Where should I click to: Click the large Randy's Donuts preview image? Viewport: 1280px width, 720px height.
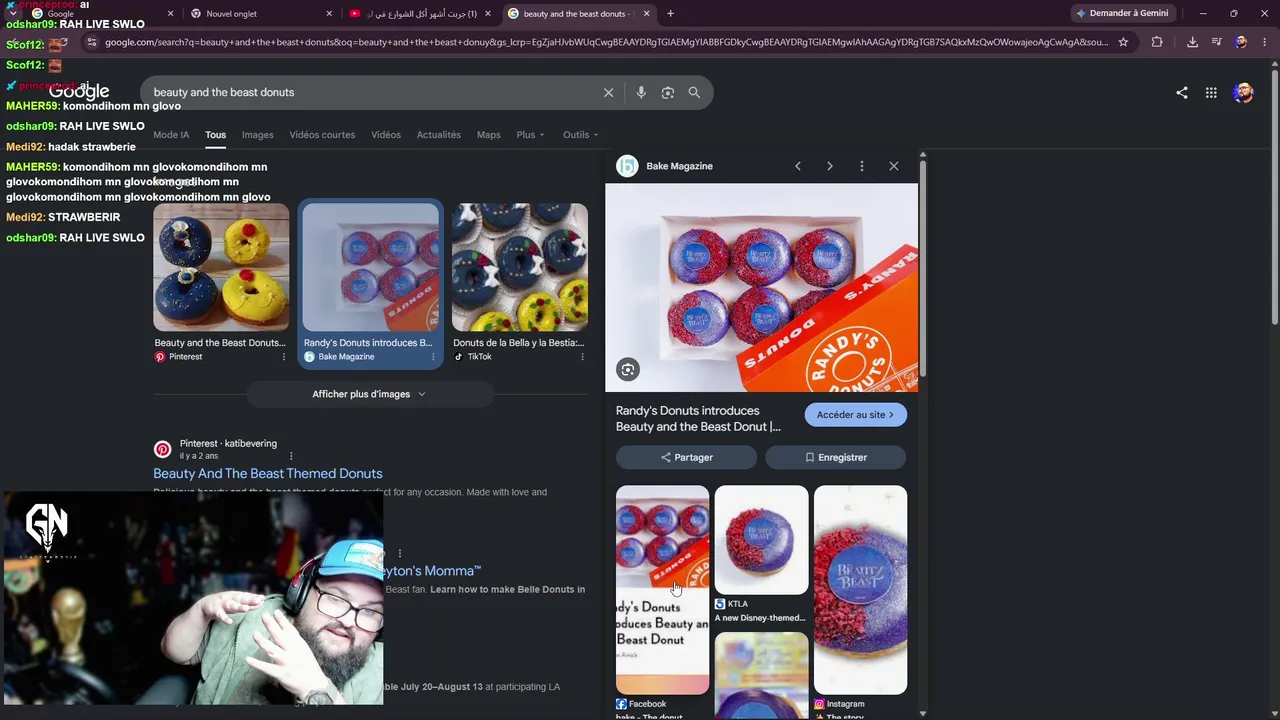coord(761,288)
